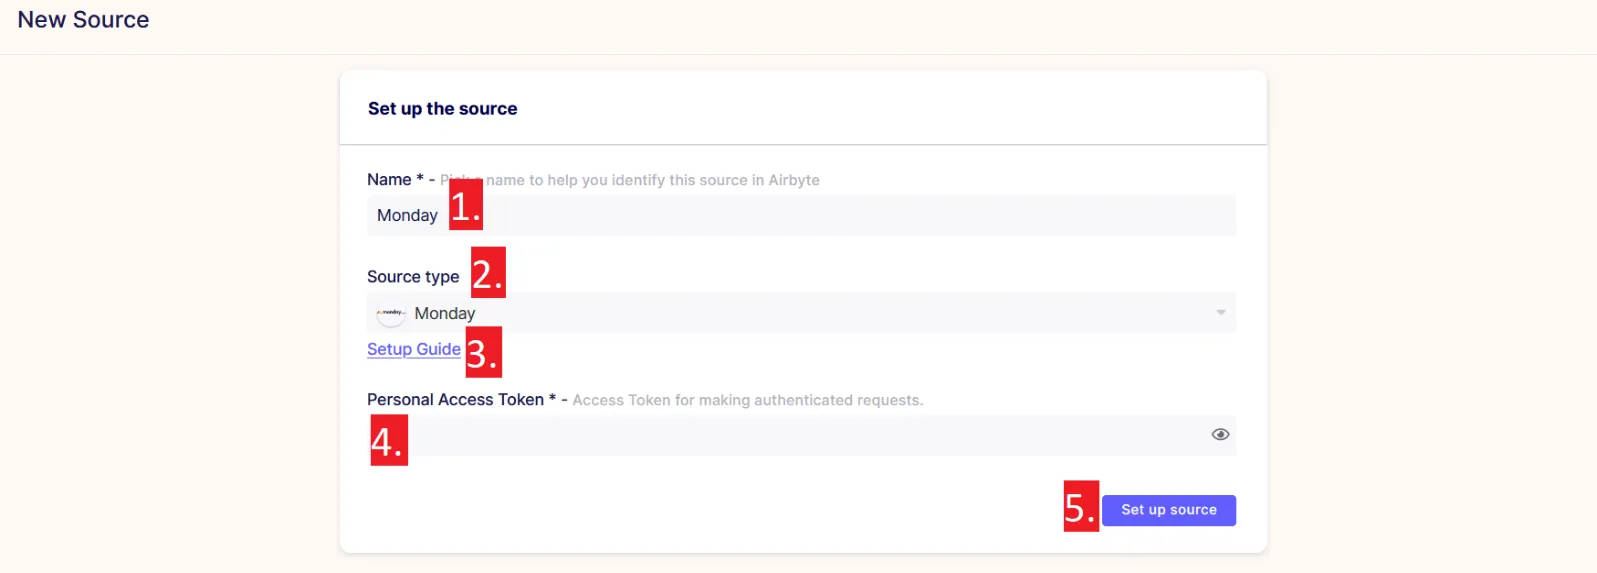The height and width of the screenshot is (573, 1597).
Task: Click the 'identify this source in Airbyte' hint
Action: coord(715,180)
